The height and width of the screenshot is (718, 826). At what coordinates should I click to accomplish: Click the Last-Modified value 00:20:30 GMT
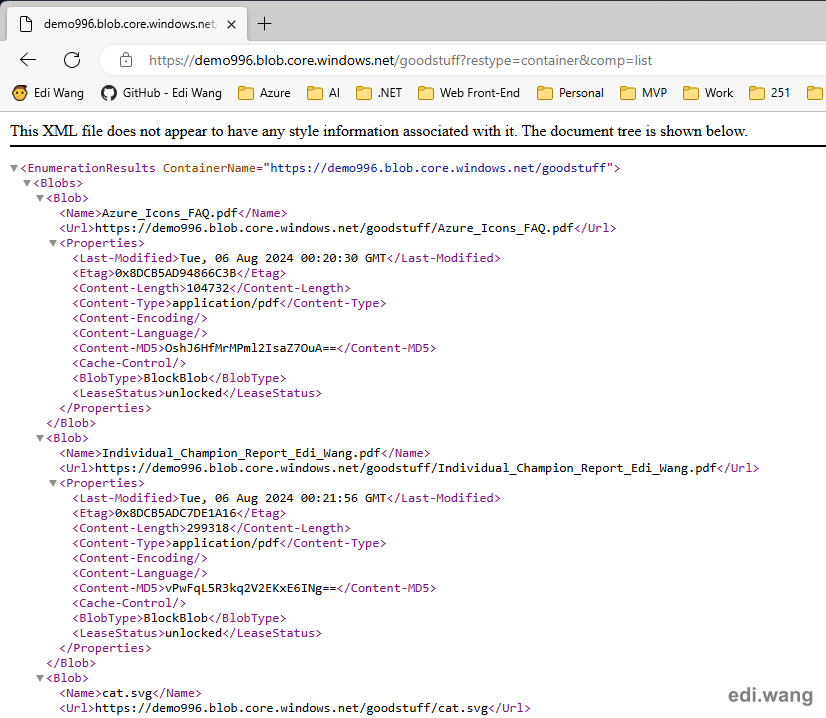point(283,258)
